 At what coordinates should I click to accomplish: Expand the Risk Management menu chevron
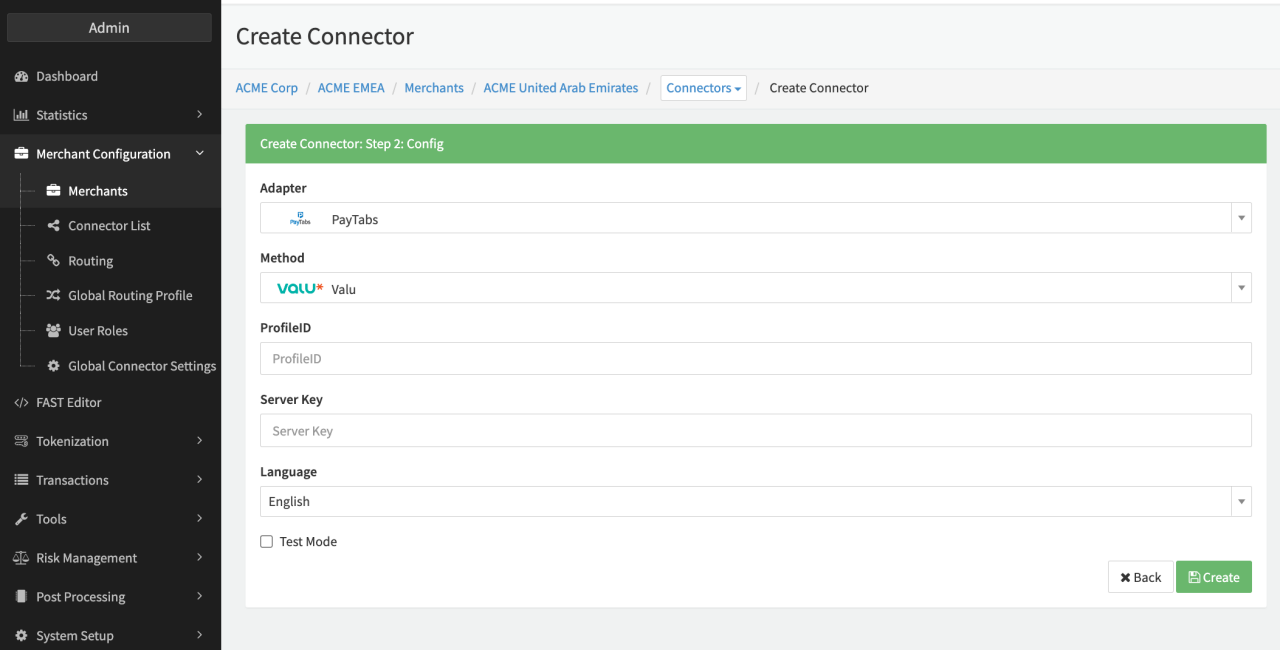click(x=200, y=558)
